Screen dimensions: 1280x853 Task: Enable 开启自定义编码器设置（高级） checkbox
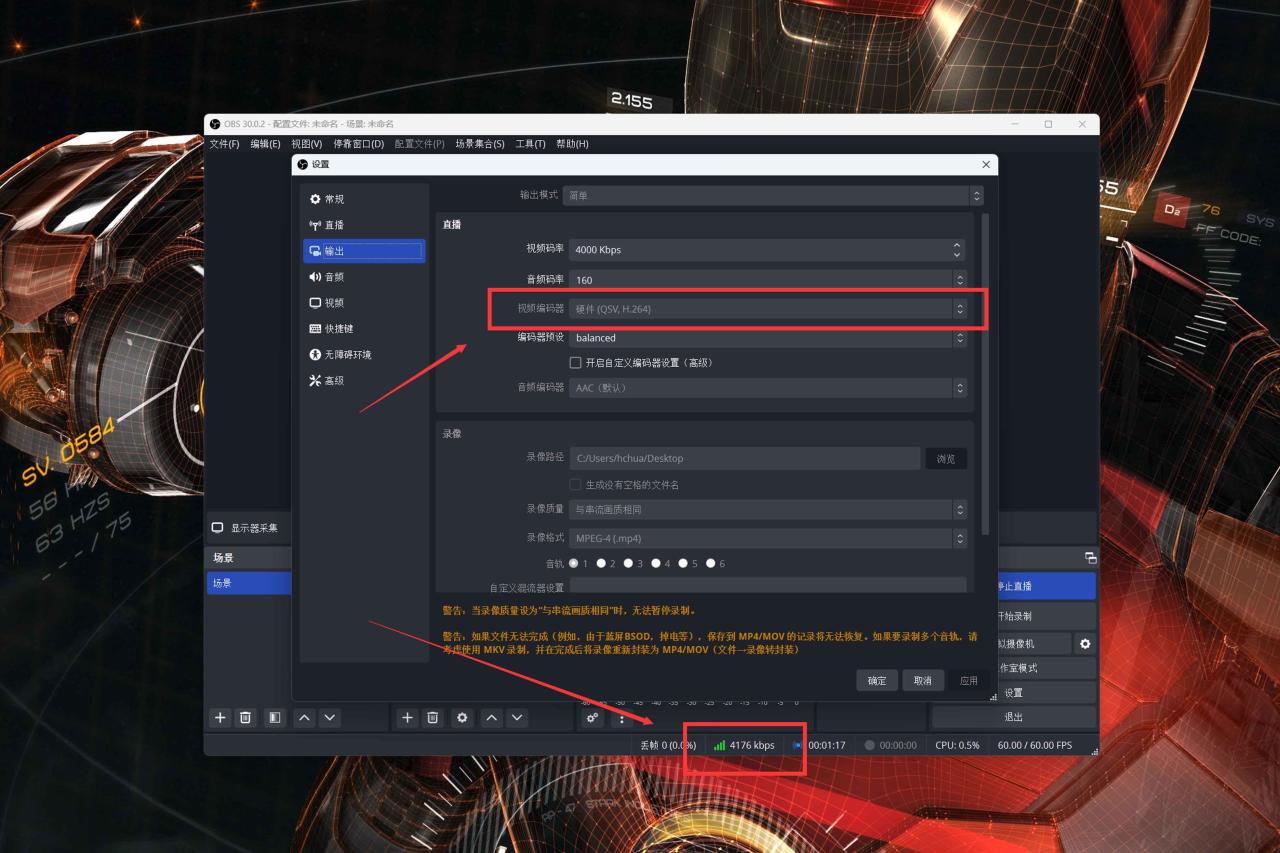tap(575, 363)
